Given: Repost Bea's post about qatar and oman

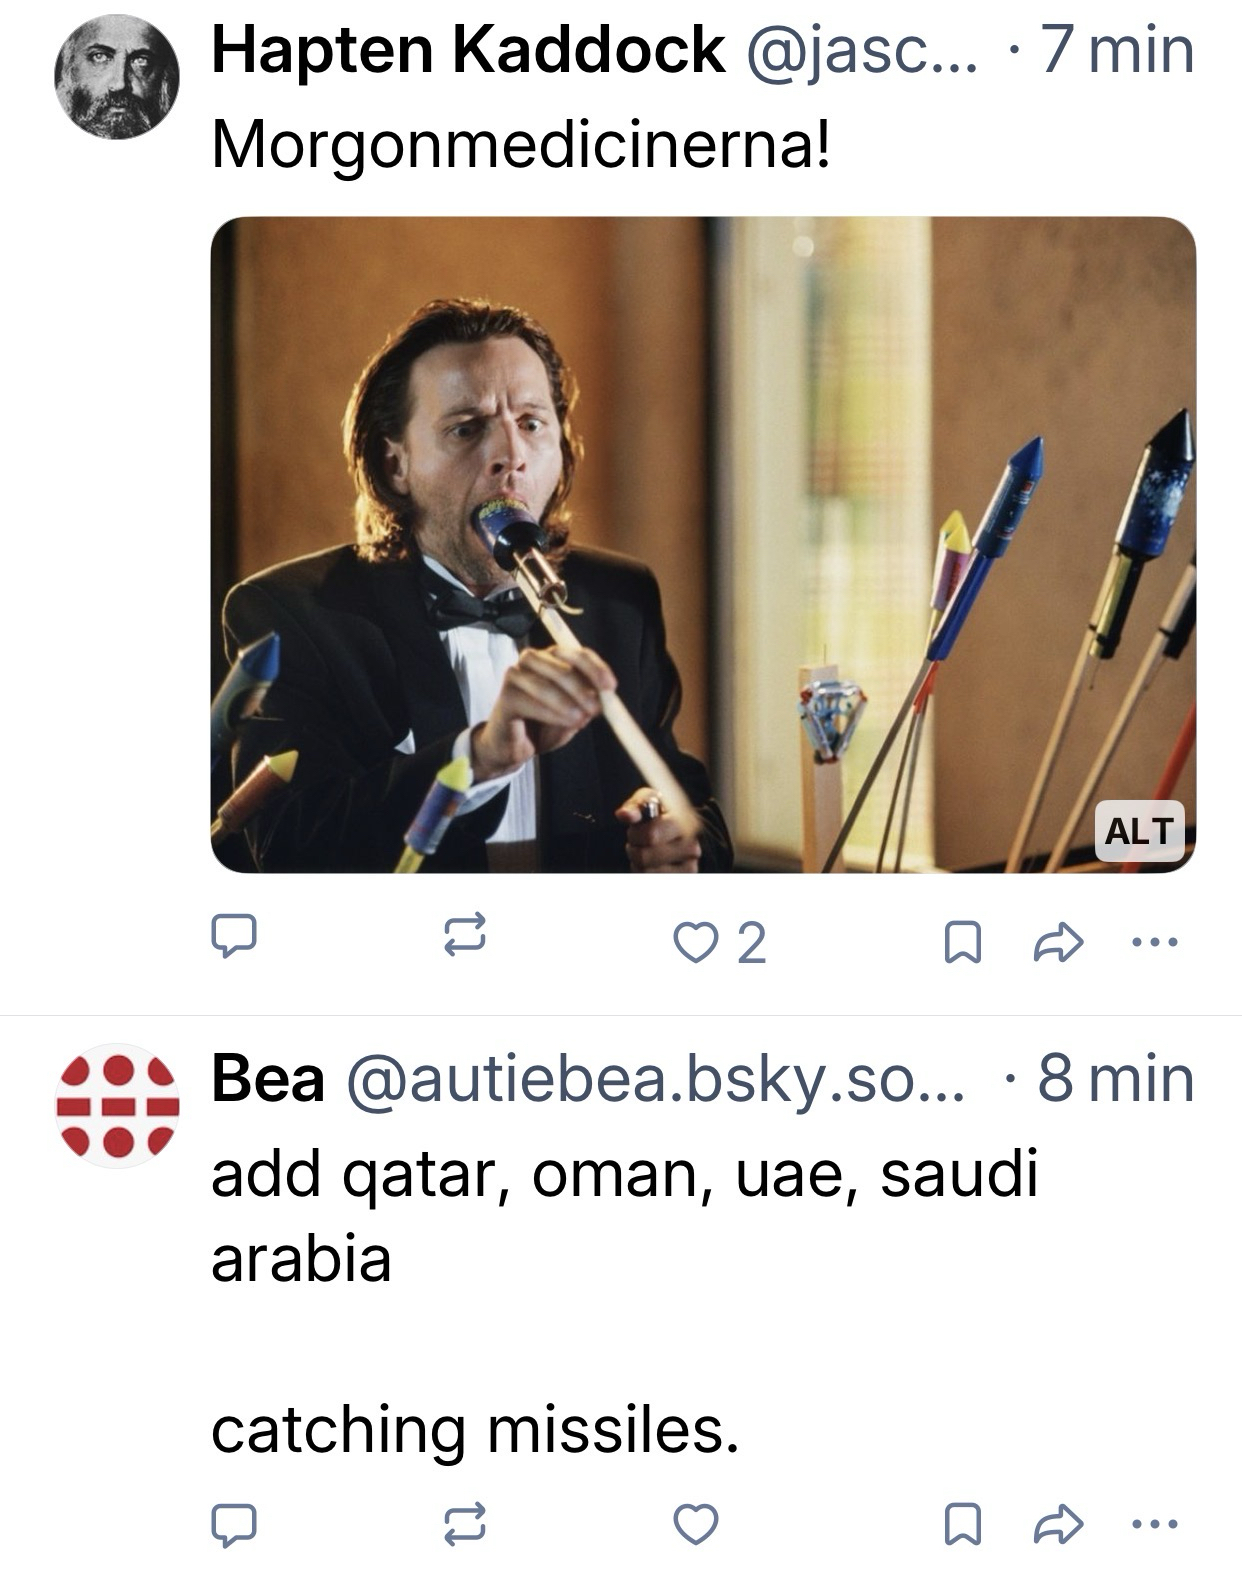Looking at the screenshot, I should click(465, 1524).
